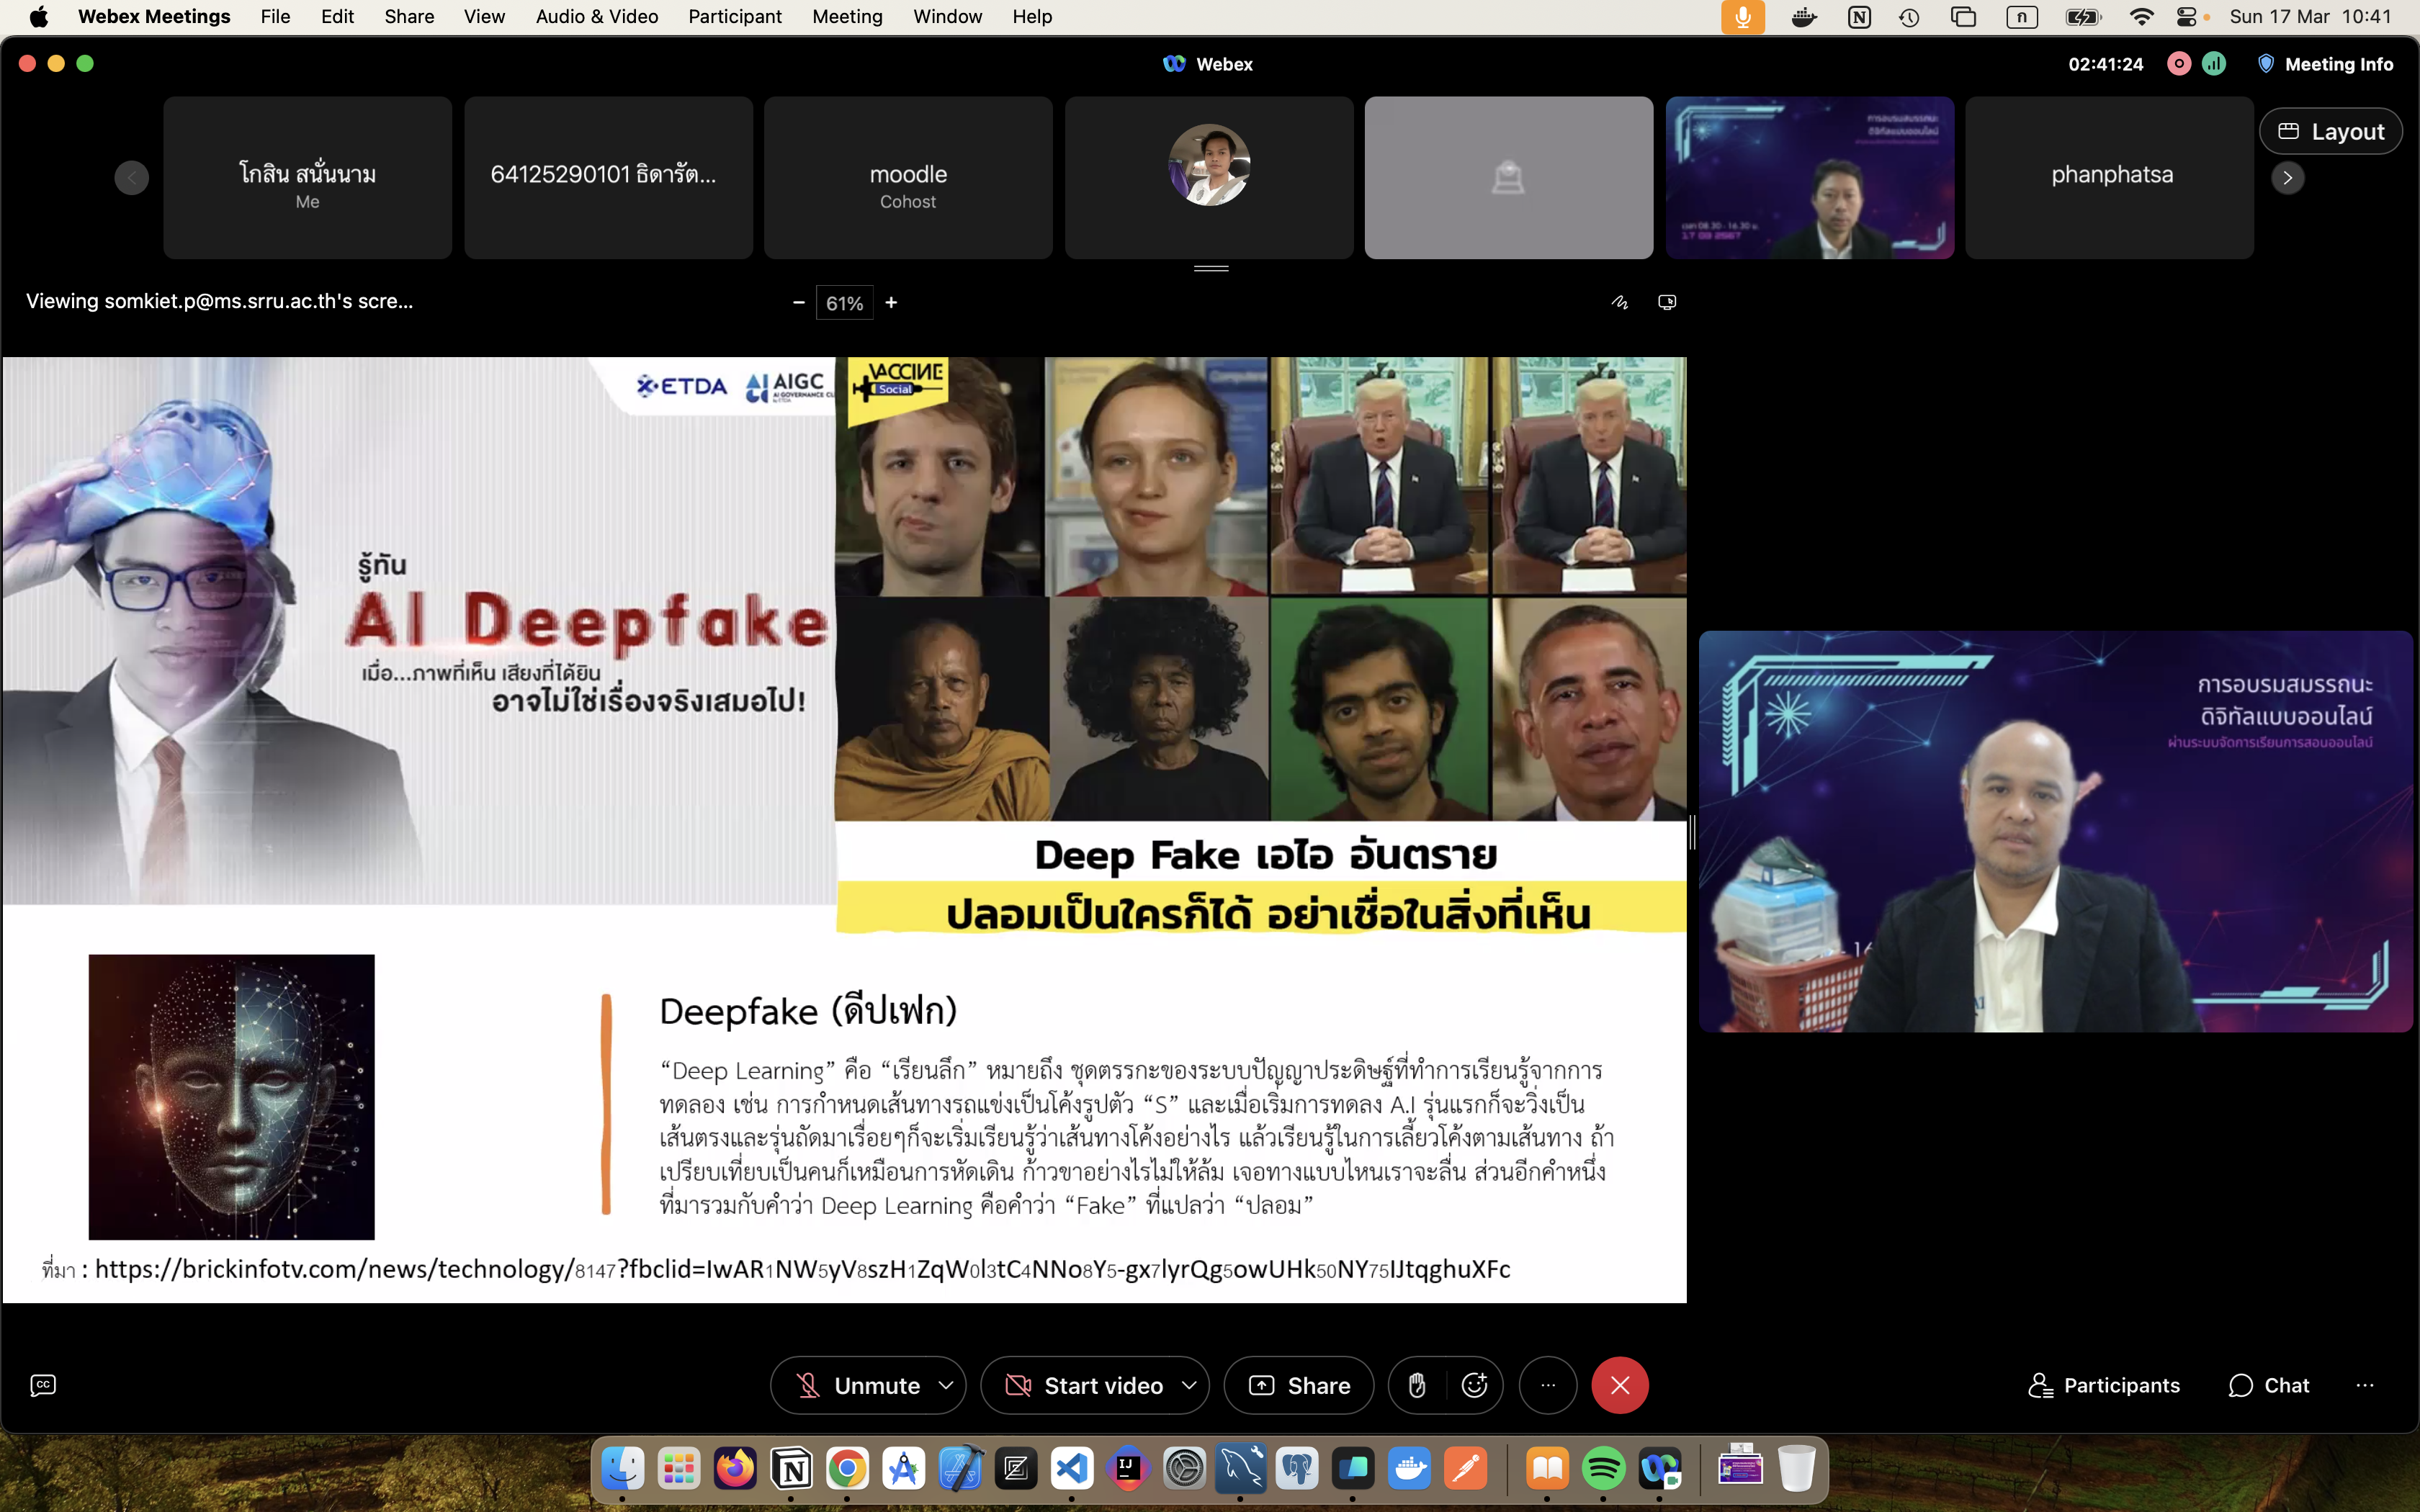Zoom in shared screen with plus
The image size is (2420, 1512).
pos(891,302)
